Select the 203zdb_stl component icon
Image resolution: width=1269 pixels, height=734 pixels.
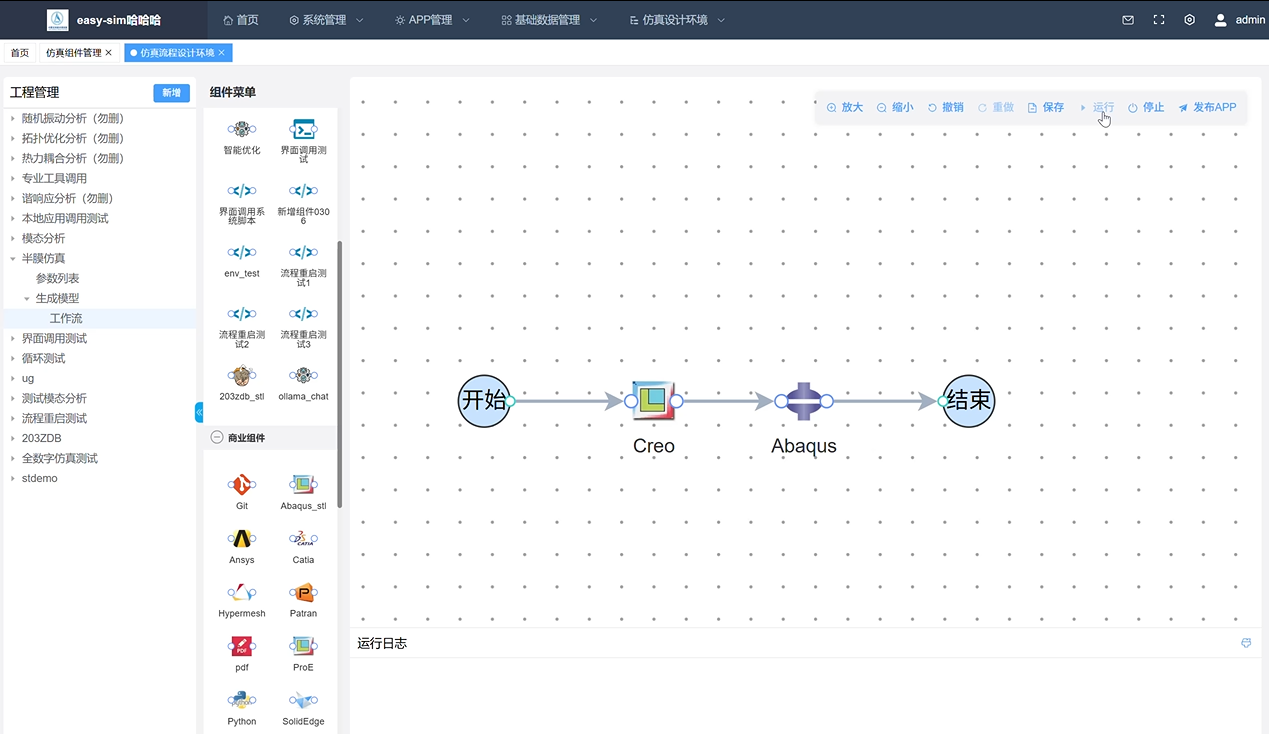point(242,376)
